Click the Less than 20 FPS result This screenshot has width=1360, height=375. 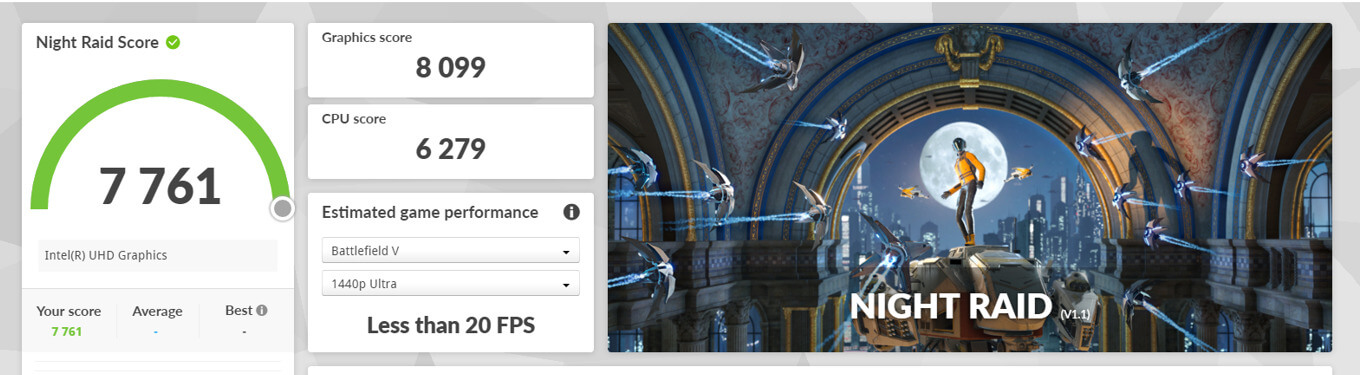click(x=451, y=325)
